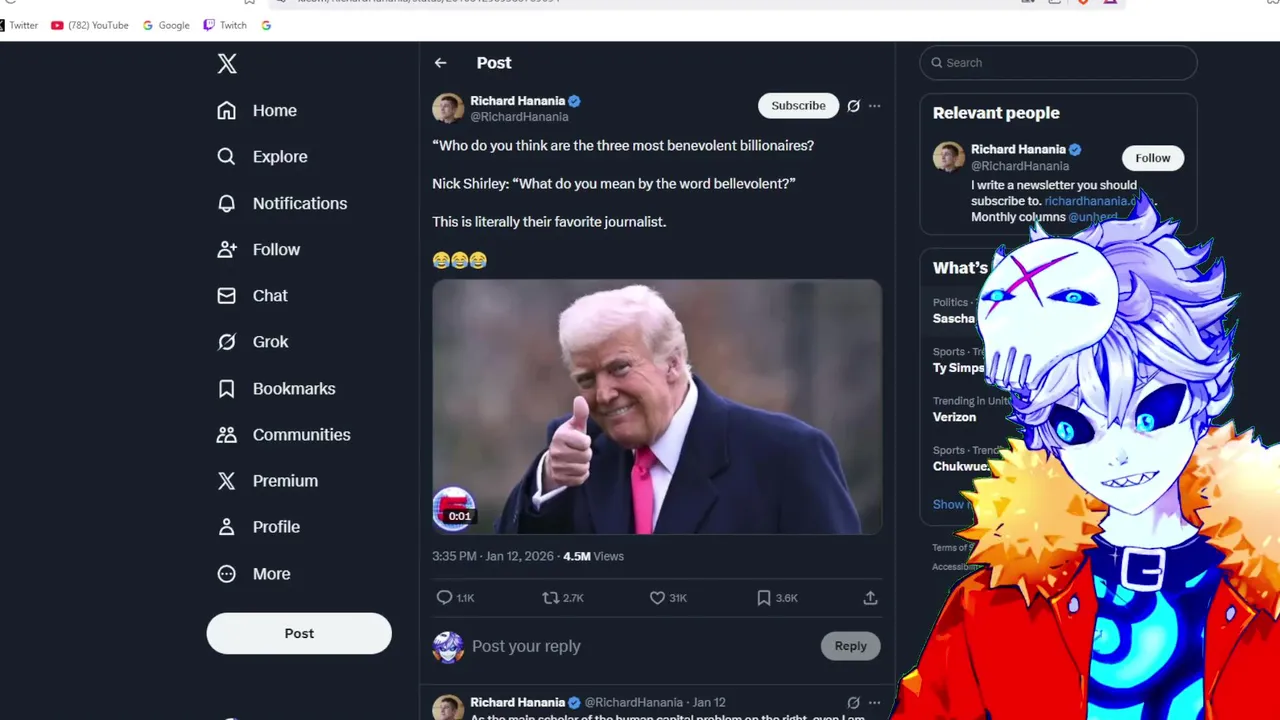This screenshot has width=1280, height=720.
Task: Select Bookmarks in the sidebar
Action: pyautogui.click(x=276, y=388)
